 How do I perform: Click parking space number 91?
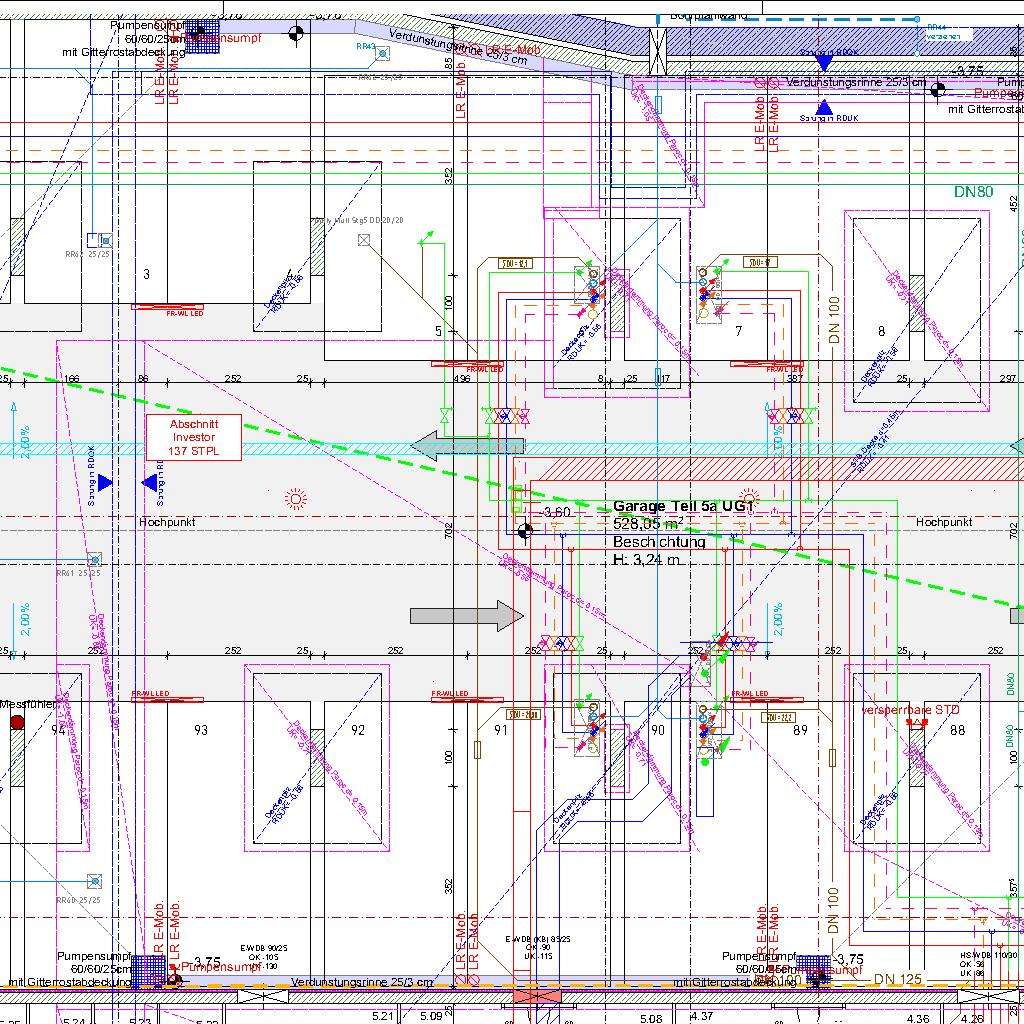point(501,729)
